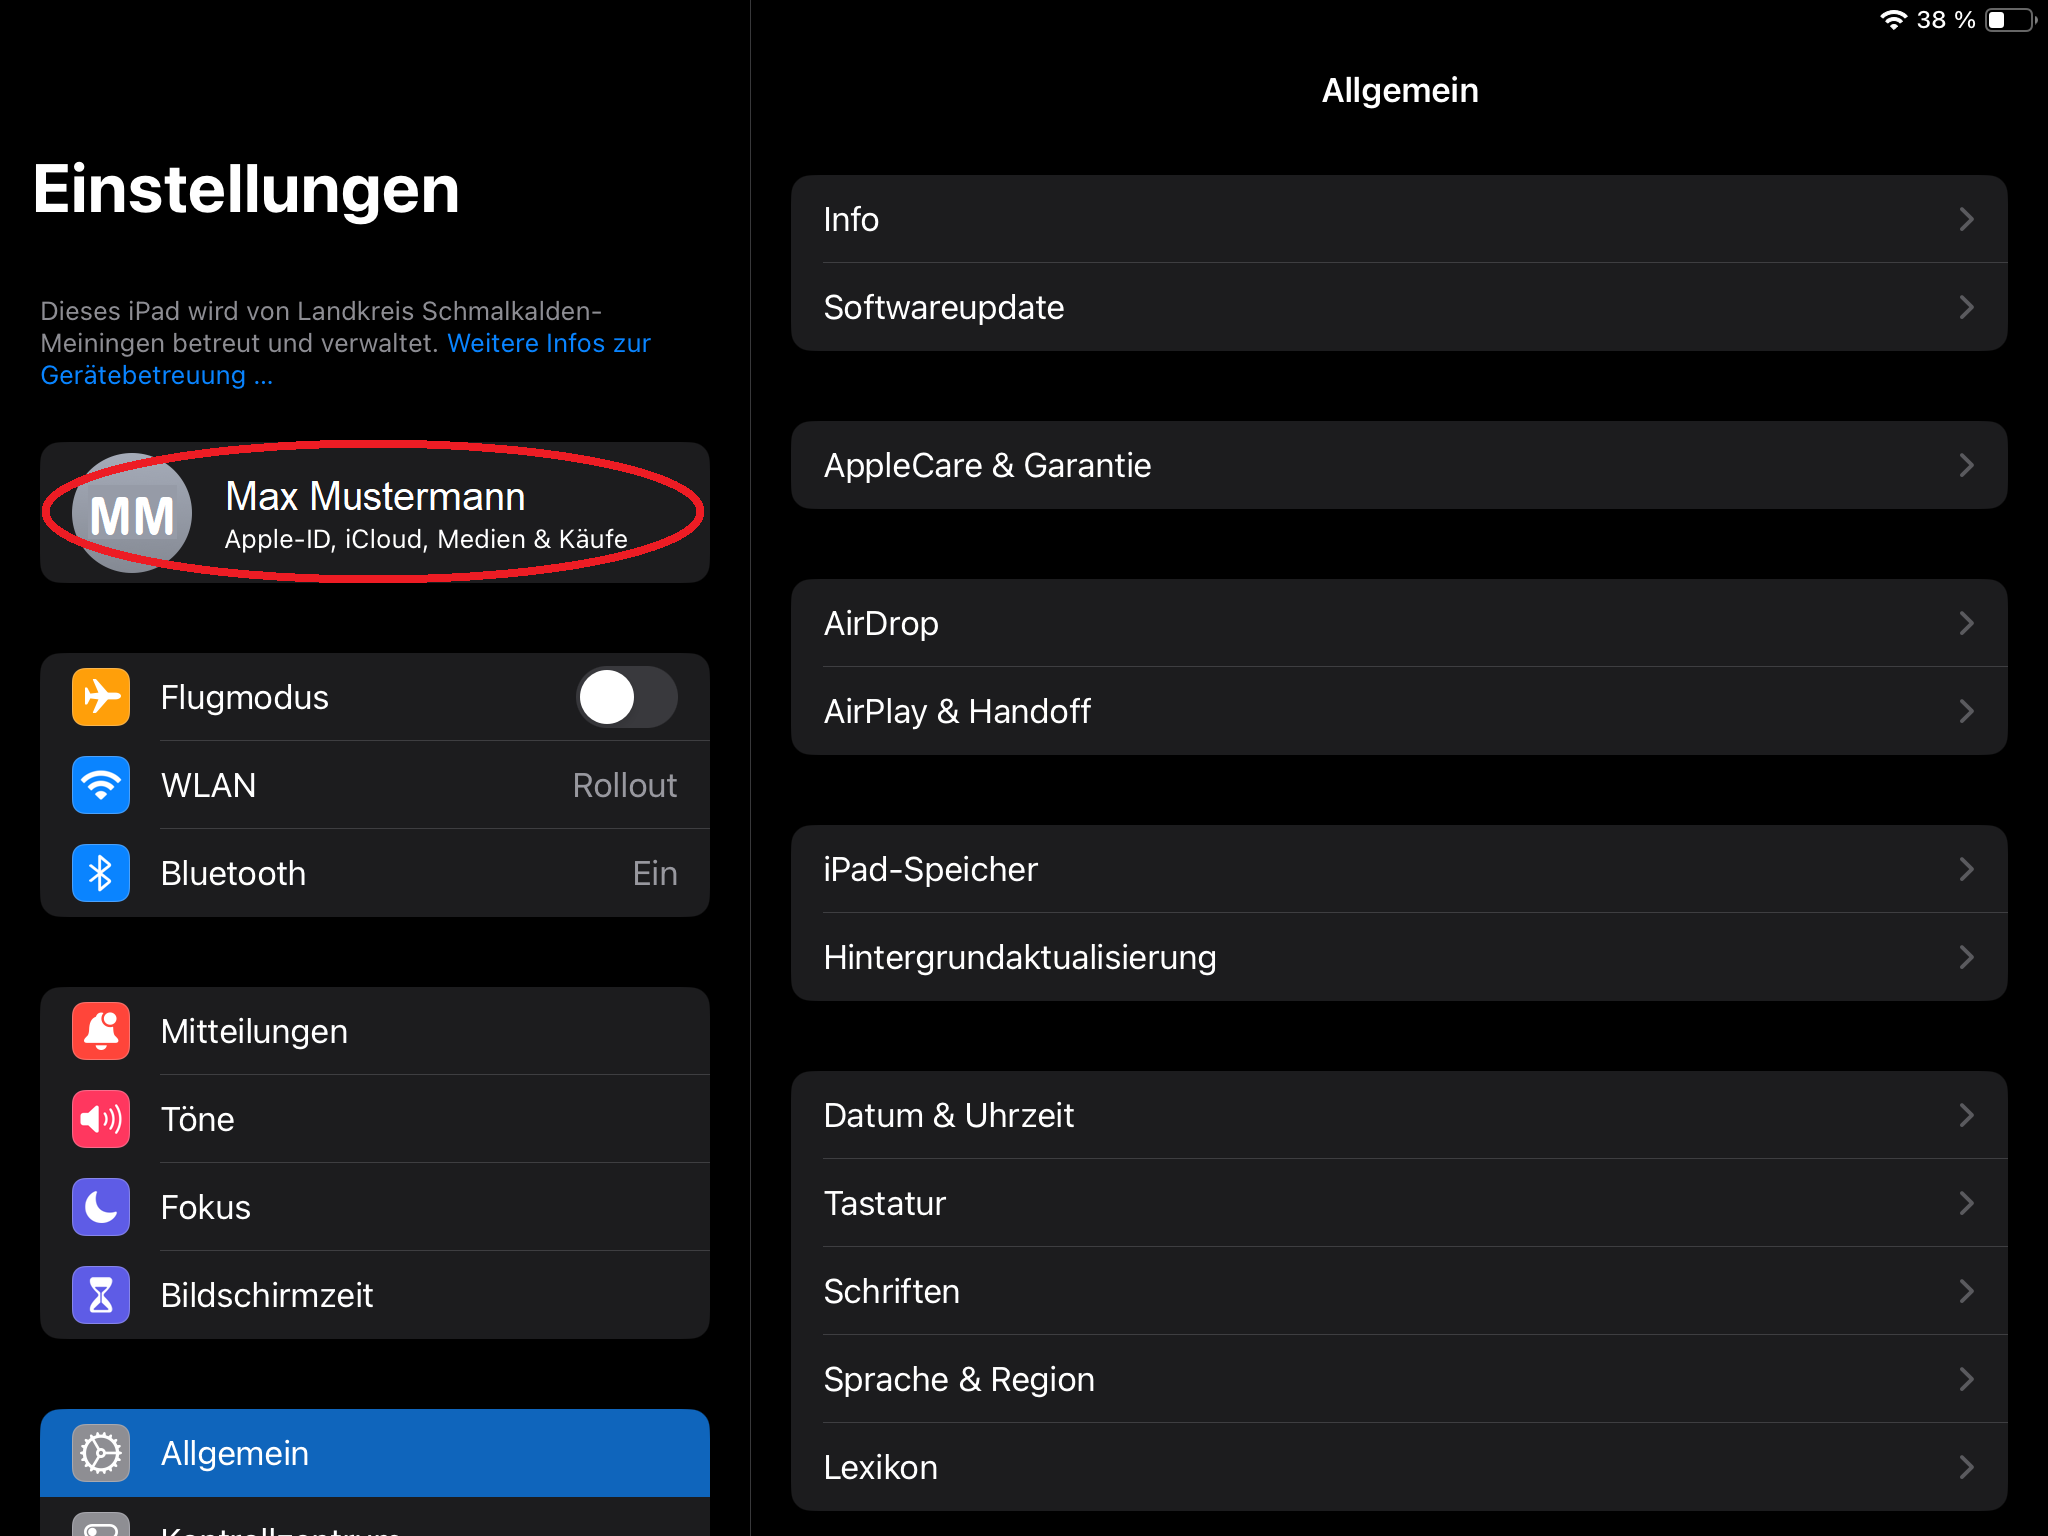Tap the Bluetooth icon in sidebar
The height and width of the screenshot is (1536, 2048).
coord(101,873)
